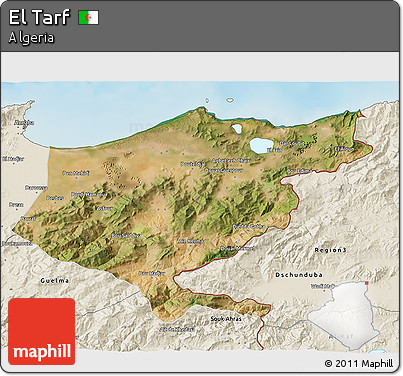Viewport: 403px width, 376px height.
Task: Open the red maphill logo
Action: [42, 331]
